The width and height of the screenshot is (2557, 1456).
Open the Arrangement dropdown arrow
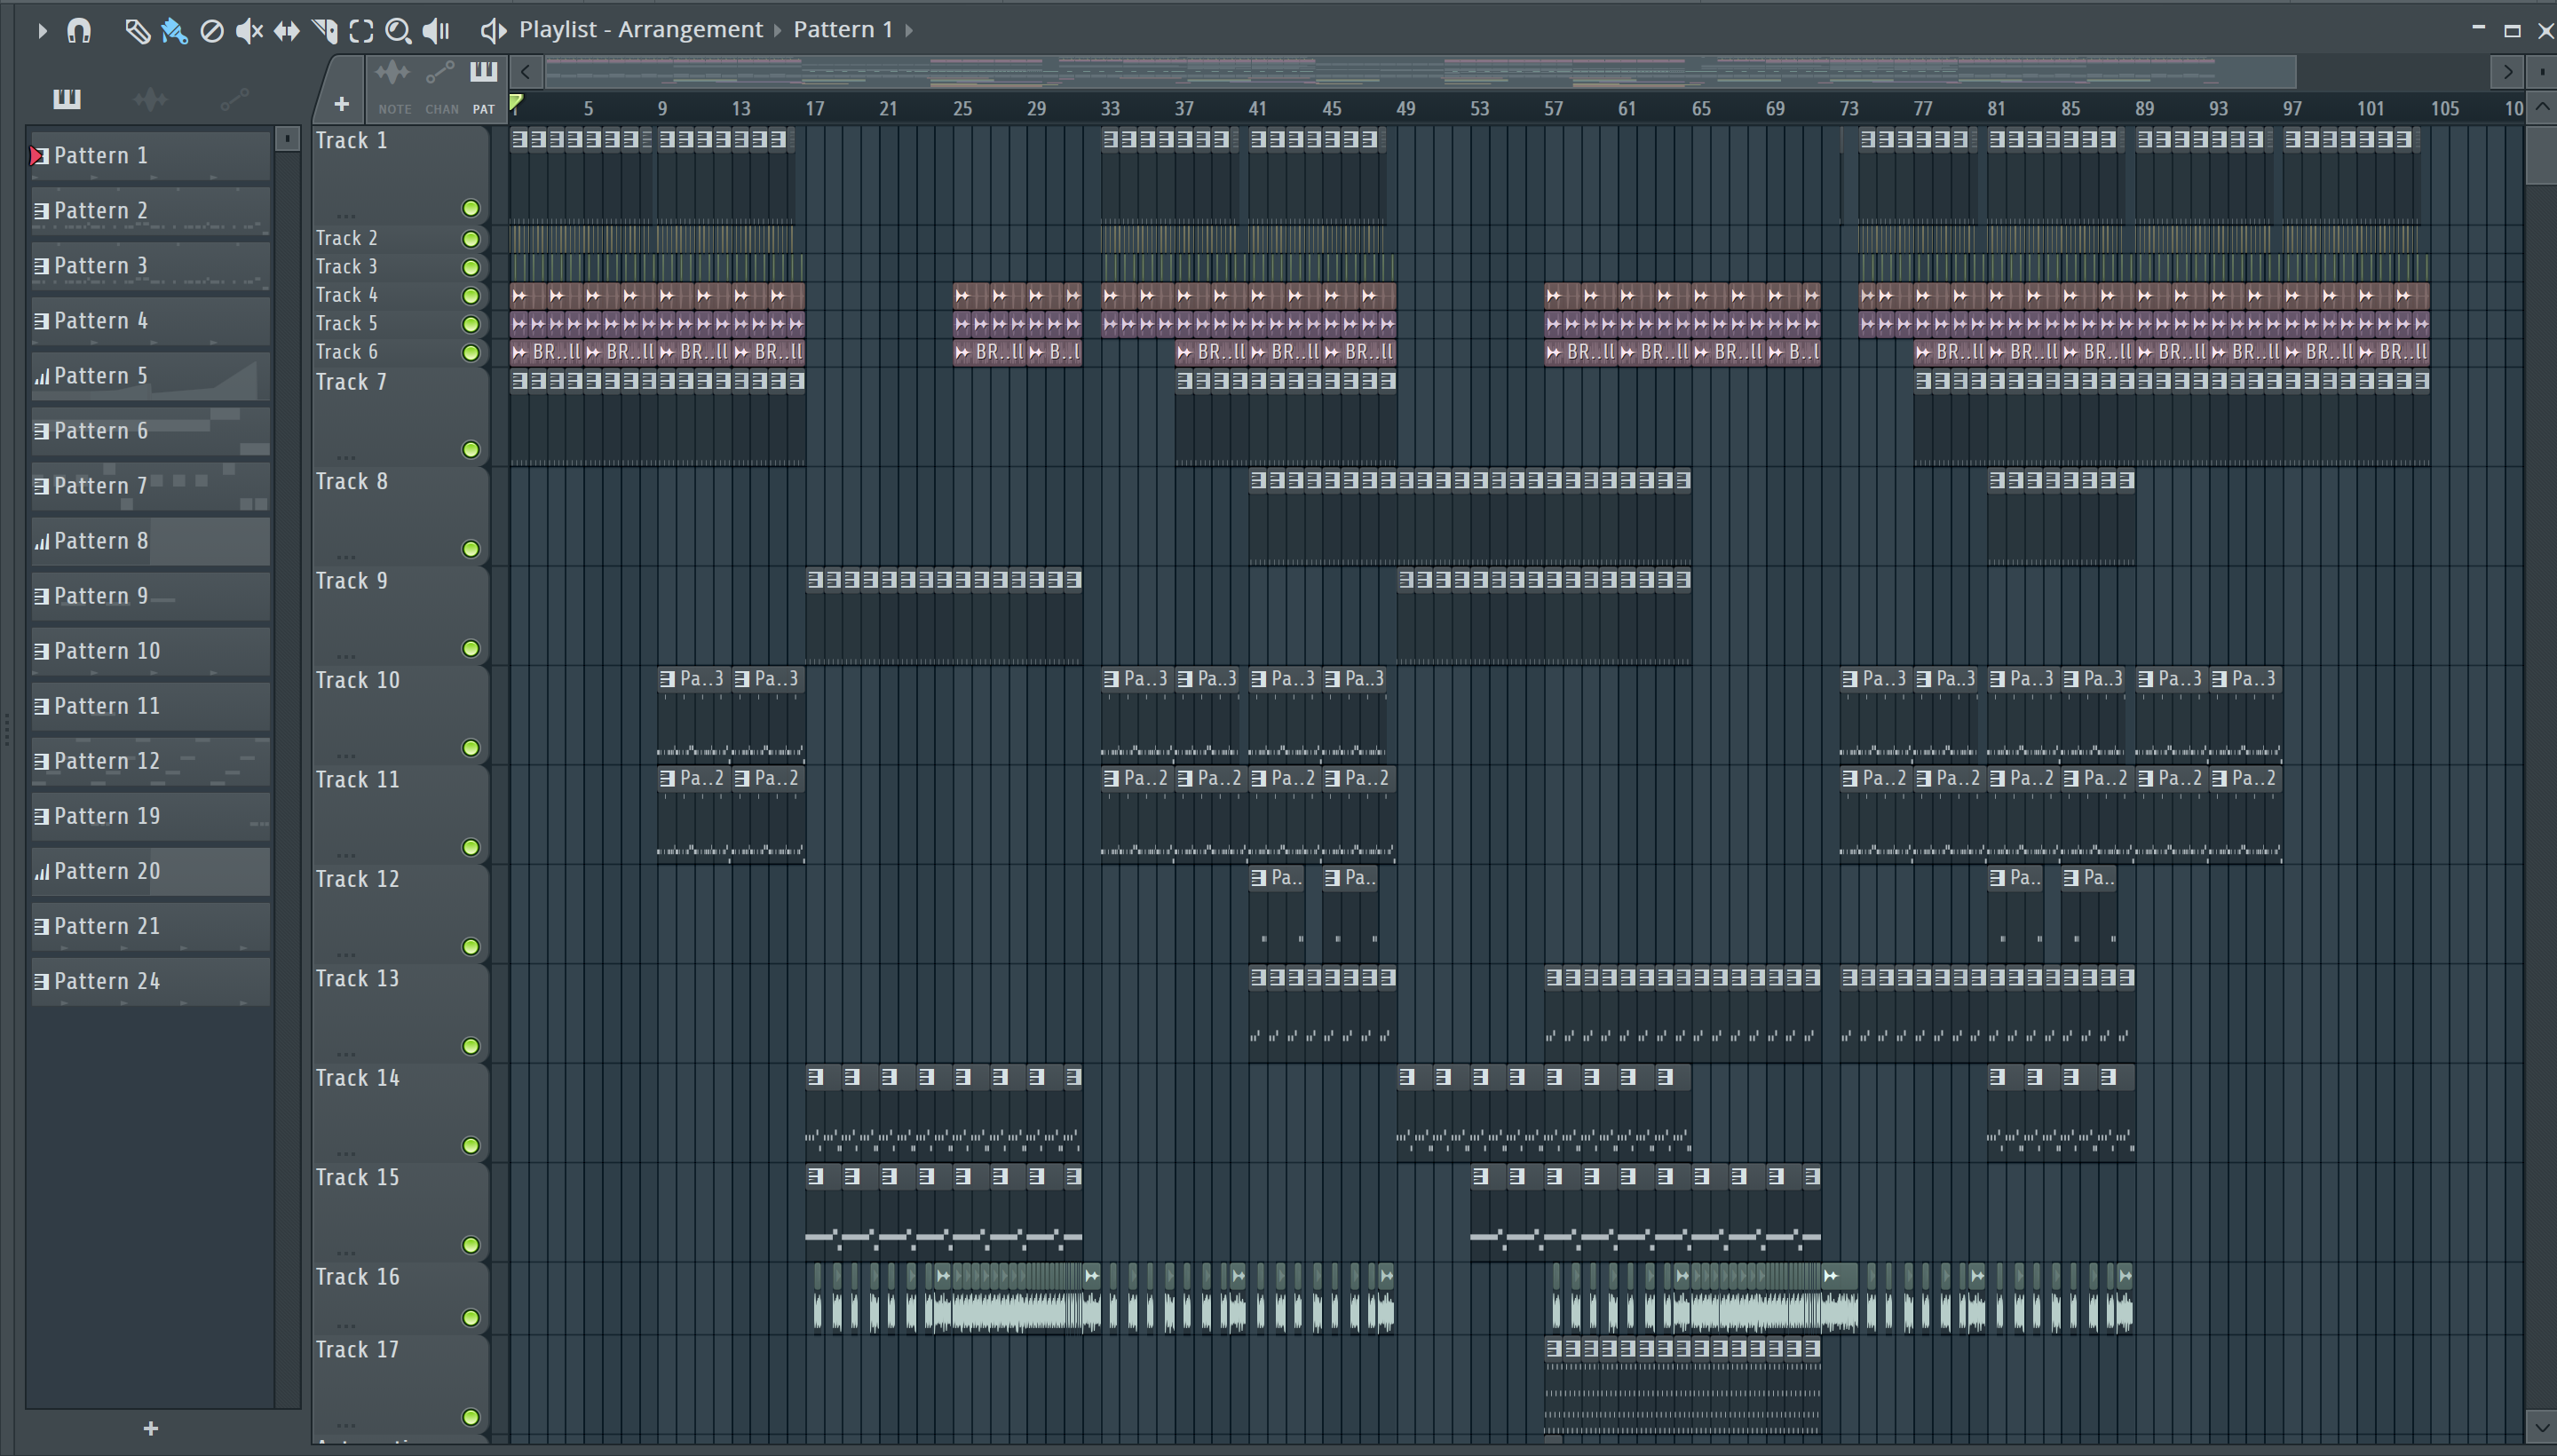777,30
